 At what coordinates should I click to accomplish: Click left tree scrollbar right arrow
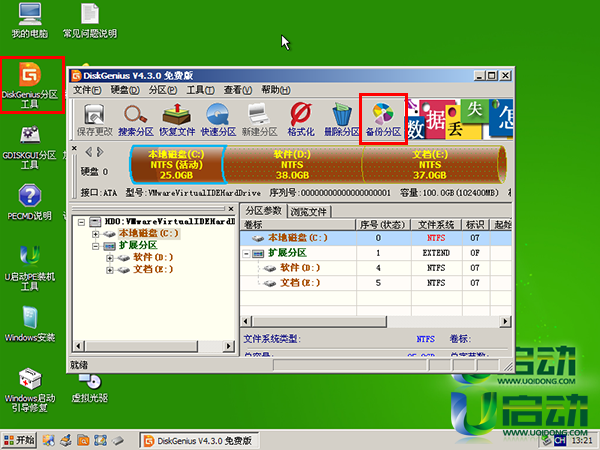(228, 346)
